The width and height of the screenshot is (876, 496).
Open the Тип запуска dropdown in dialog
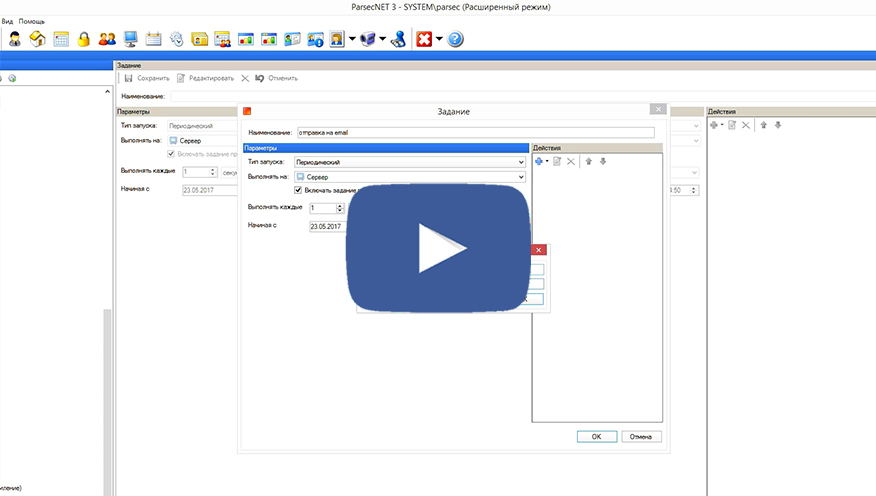click(x=410, y=162)
